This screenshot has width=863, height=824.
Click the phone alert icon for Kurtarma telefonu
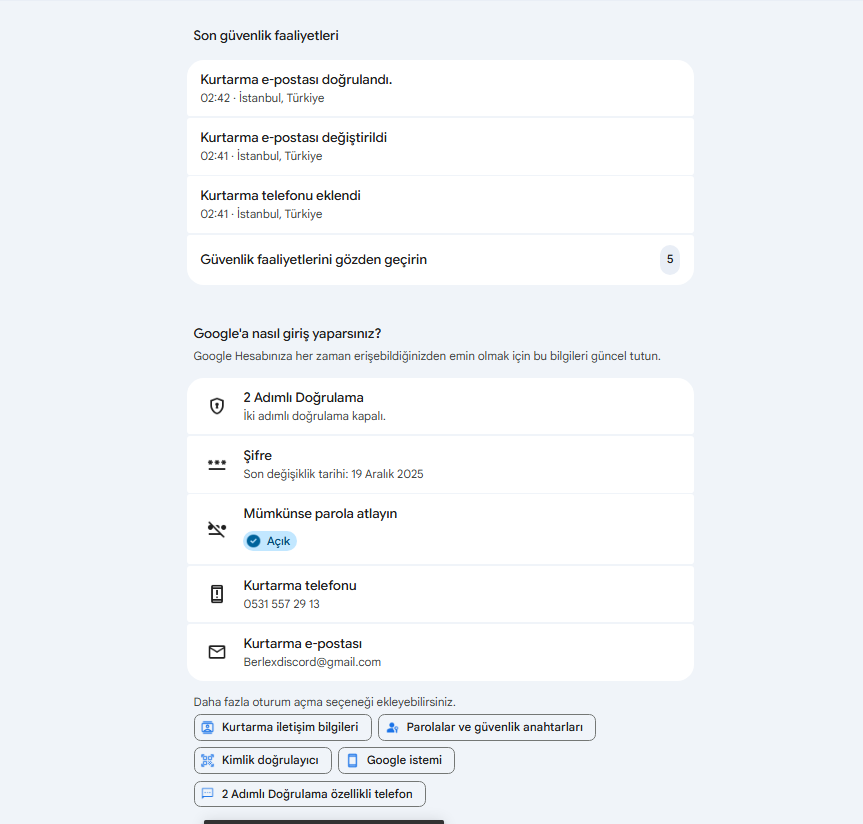217,594
